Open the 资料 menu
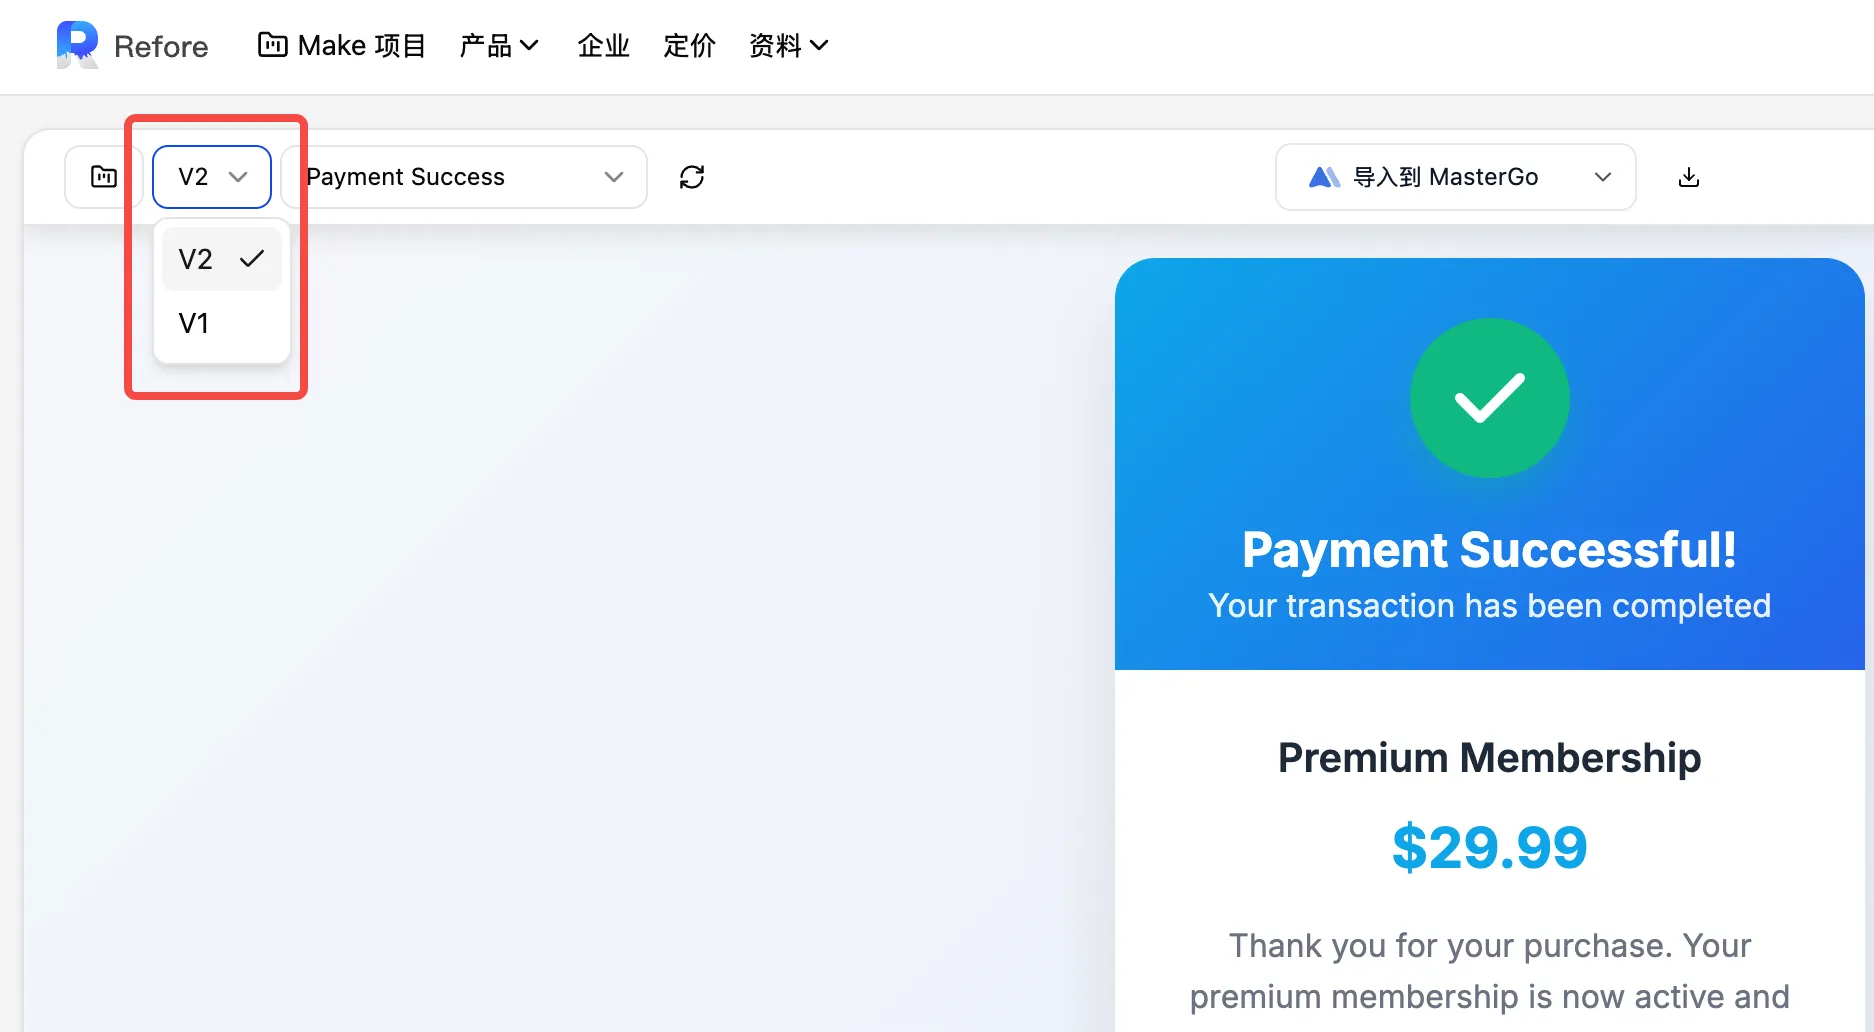1874x1032 pixels. click(789, 45)
